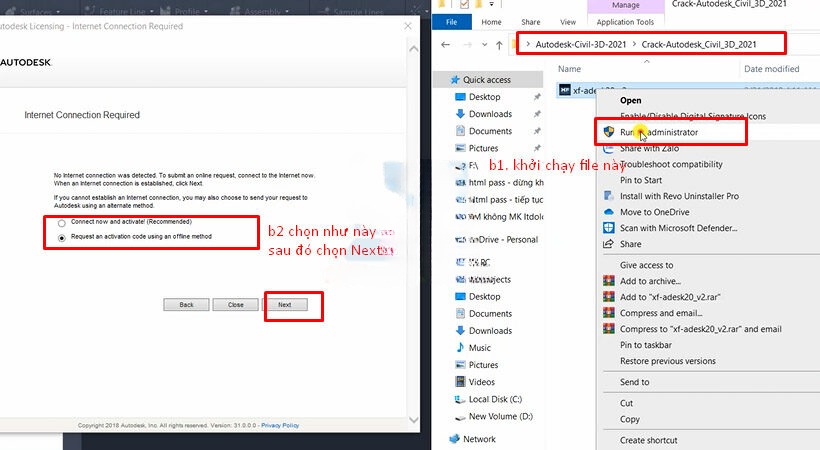Choose Copy from the context menu
Image resolution: width=820 pixels, height=450 pixels.
[630, 419]
